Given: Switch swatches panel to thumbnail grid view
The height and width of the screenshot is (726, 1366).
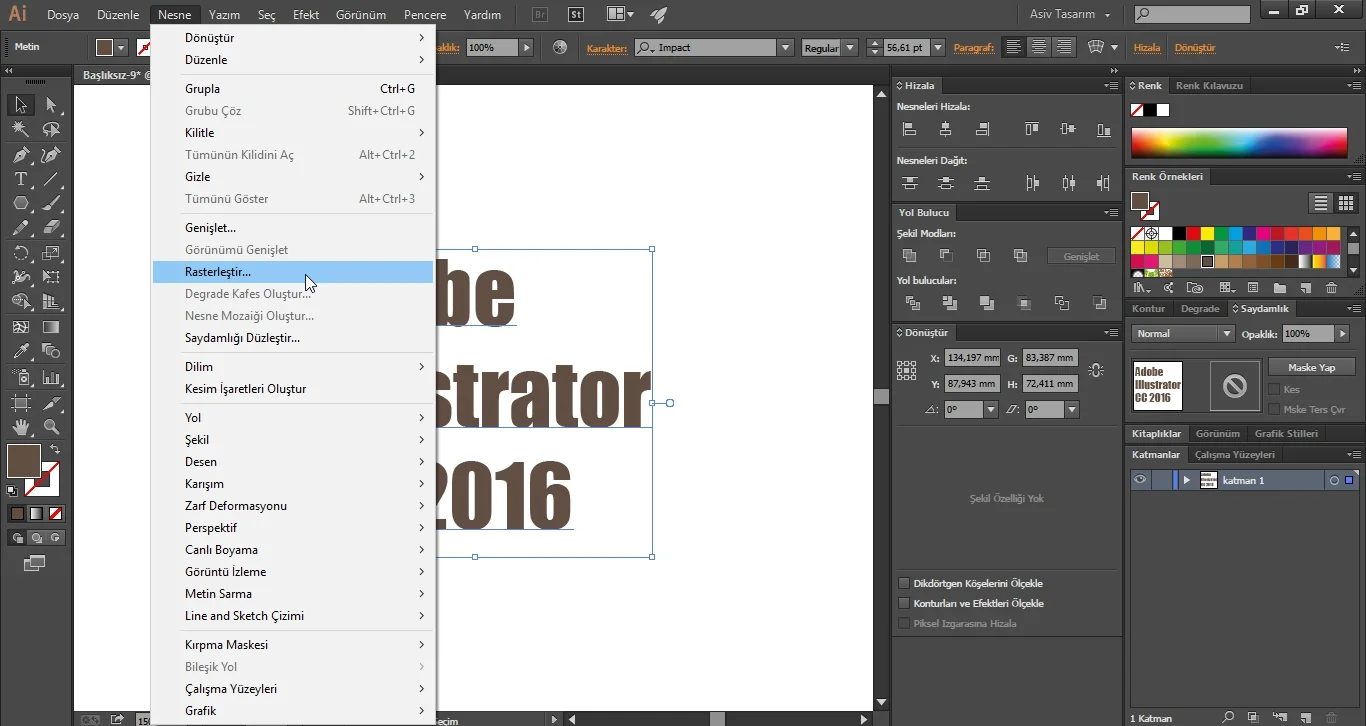Looking at the screenshot, I should click(1345, 203).
